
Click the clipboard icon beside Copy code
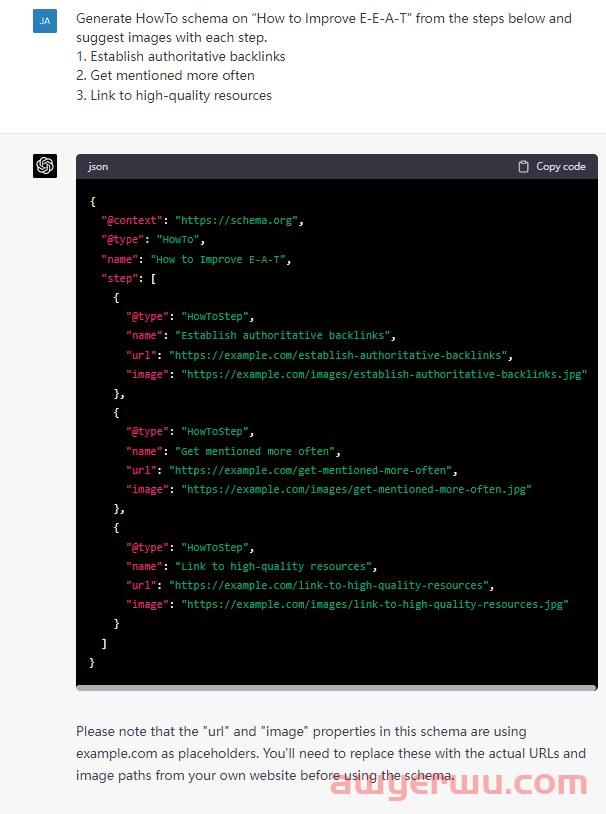tap(523, 167)
